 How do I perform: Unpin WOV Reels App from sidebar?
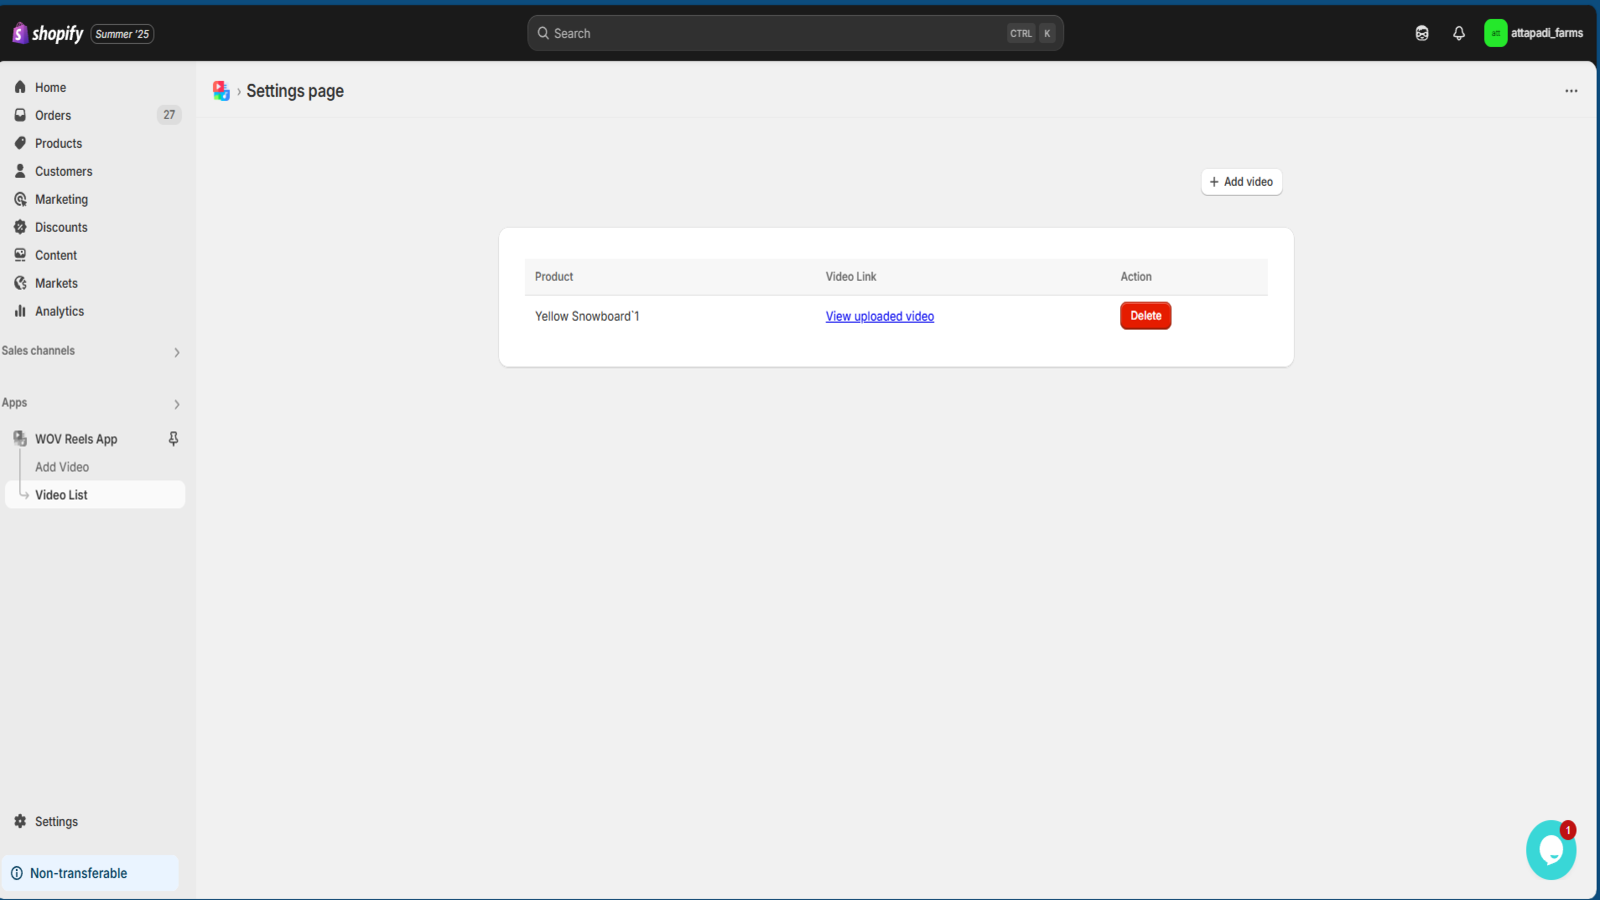172,438
